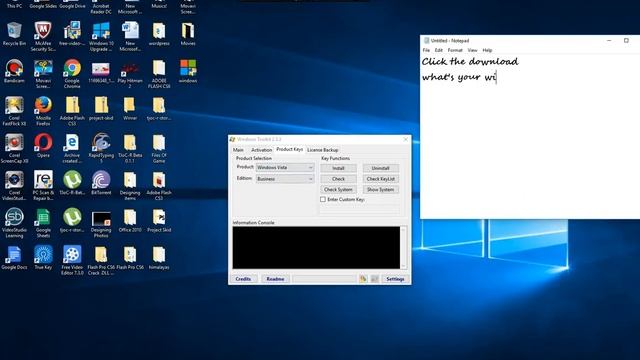Select the Office 2010 folder

(130, 220)
